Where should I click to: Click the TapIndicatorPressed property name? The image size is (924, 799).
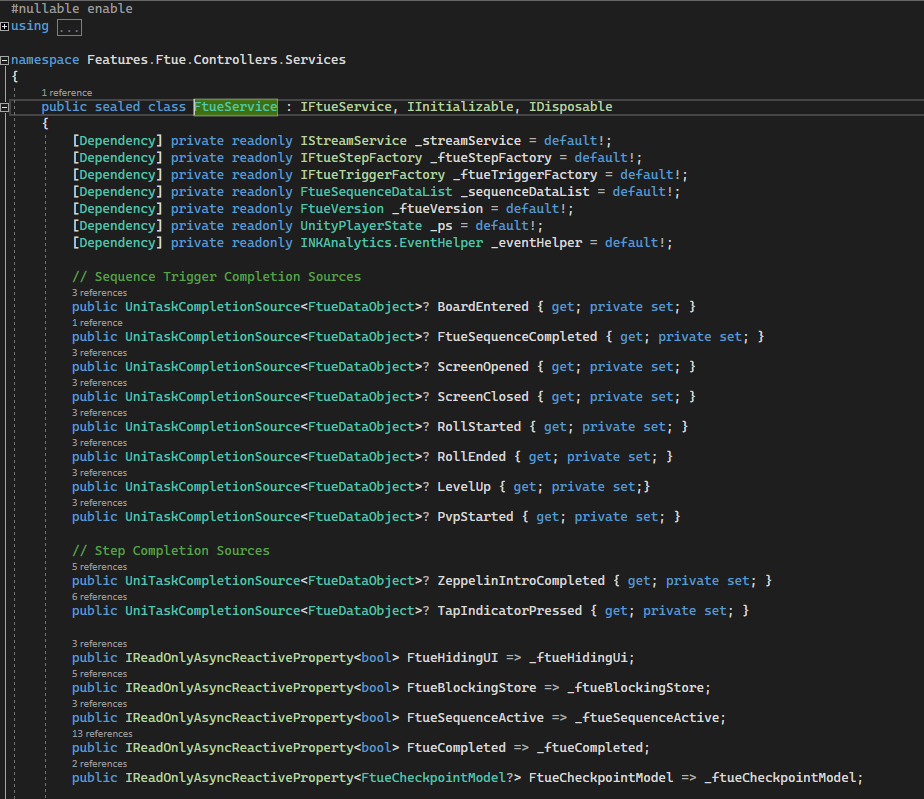point(510,611)
